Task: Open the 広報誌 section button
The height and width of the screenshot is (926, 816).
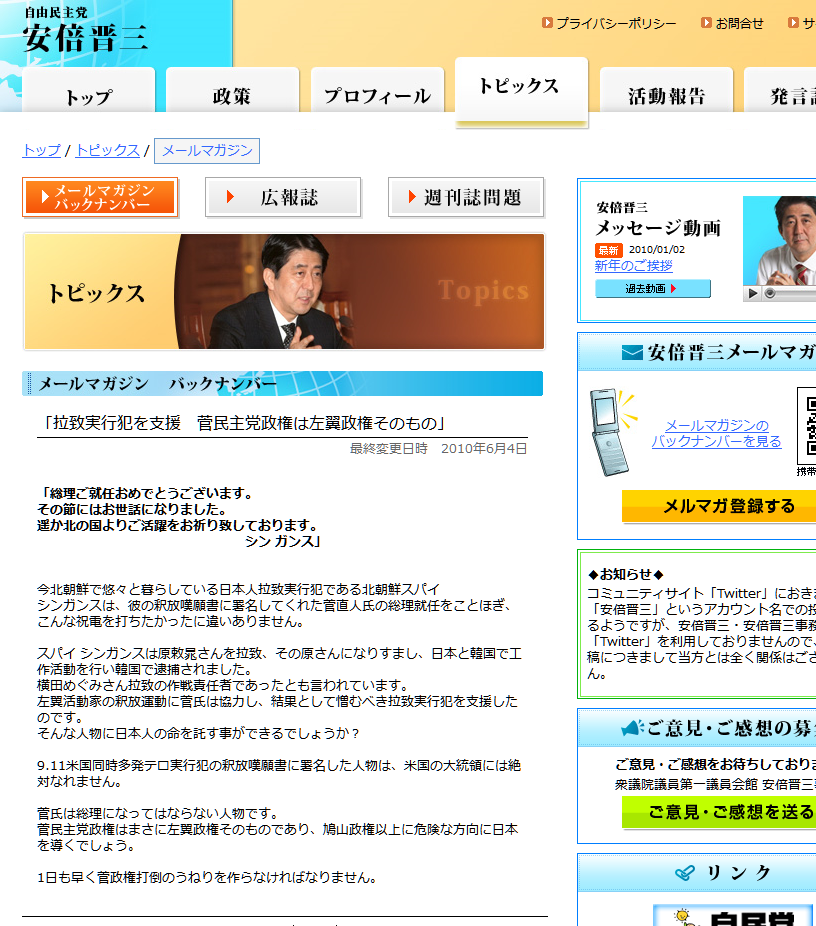Action: 283,197
